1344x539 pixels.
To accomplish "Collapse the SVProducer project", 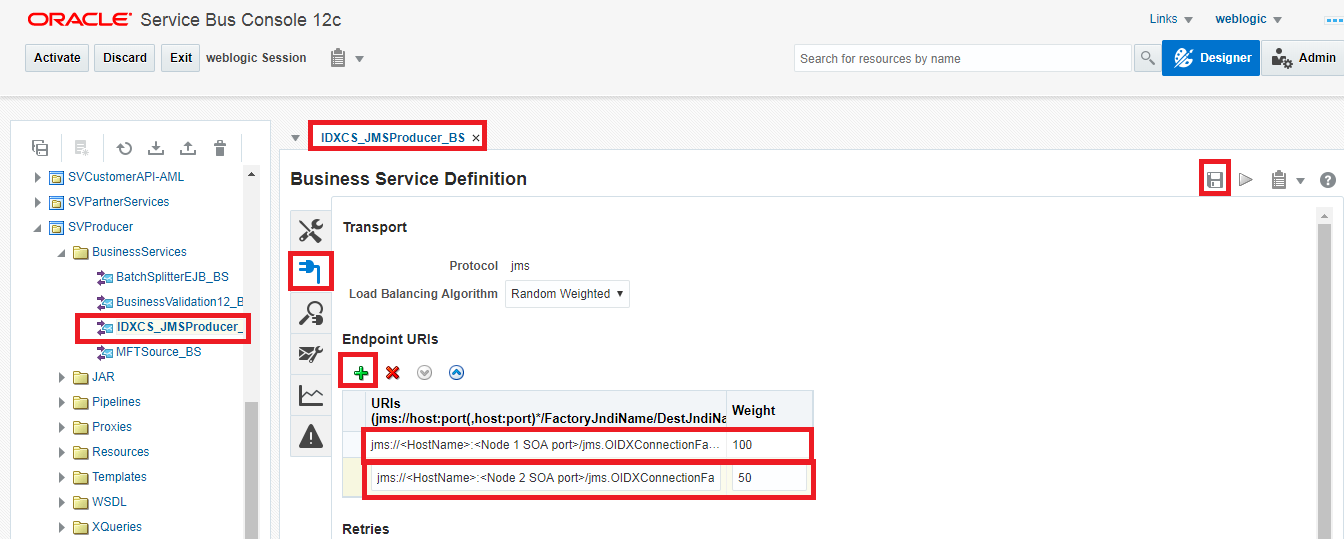I will pos(38,227).
